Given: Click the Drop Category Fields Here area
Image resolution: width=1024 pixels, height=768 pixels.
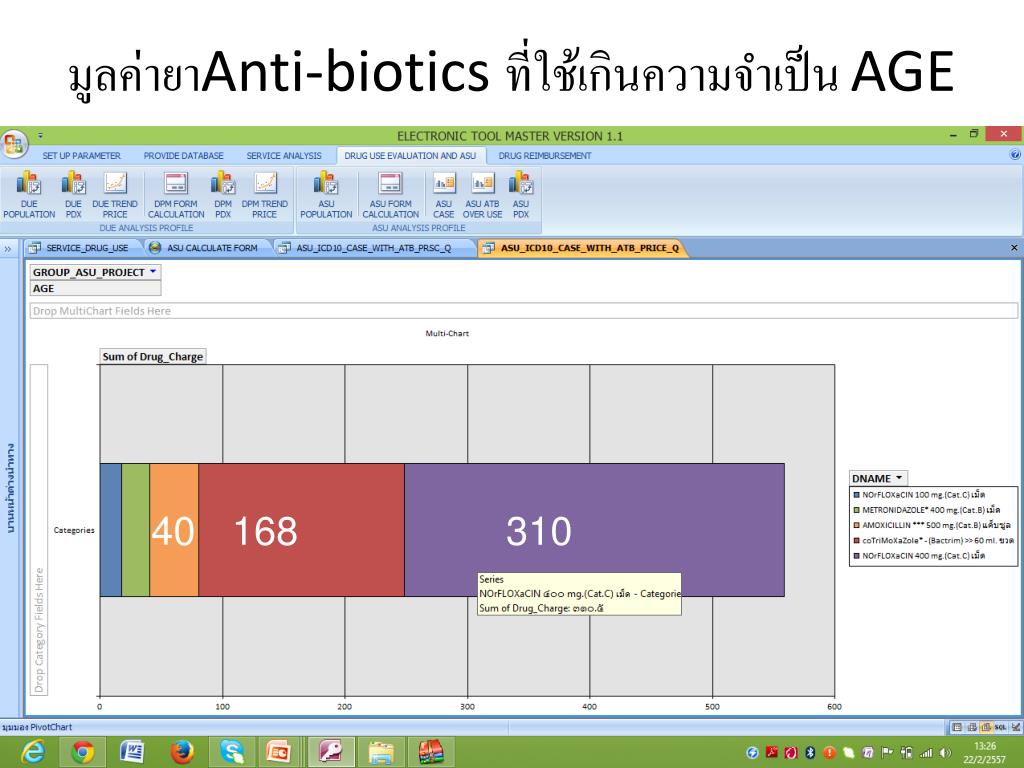Looking at the screenshot, I should click(39, 530).
